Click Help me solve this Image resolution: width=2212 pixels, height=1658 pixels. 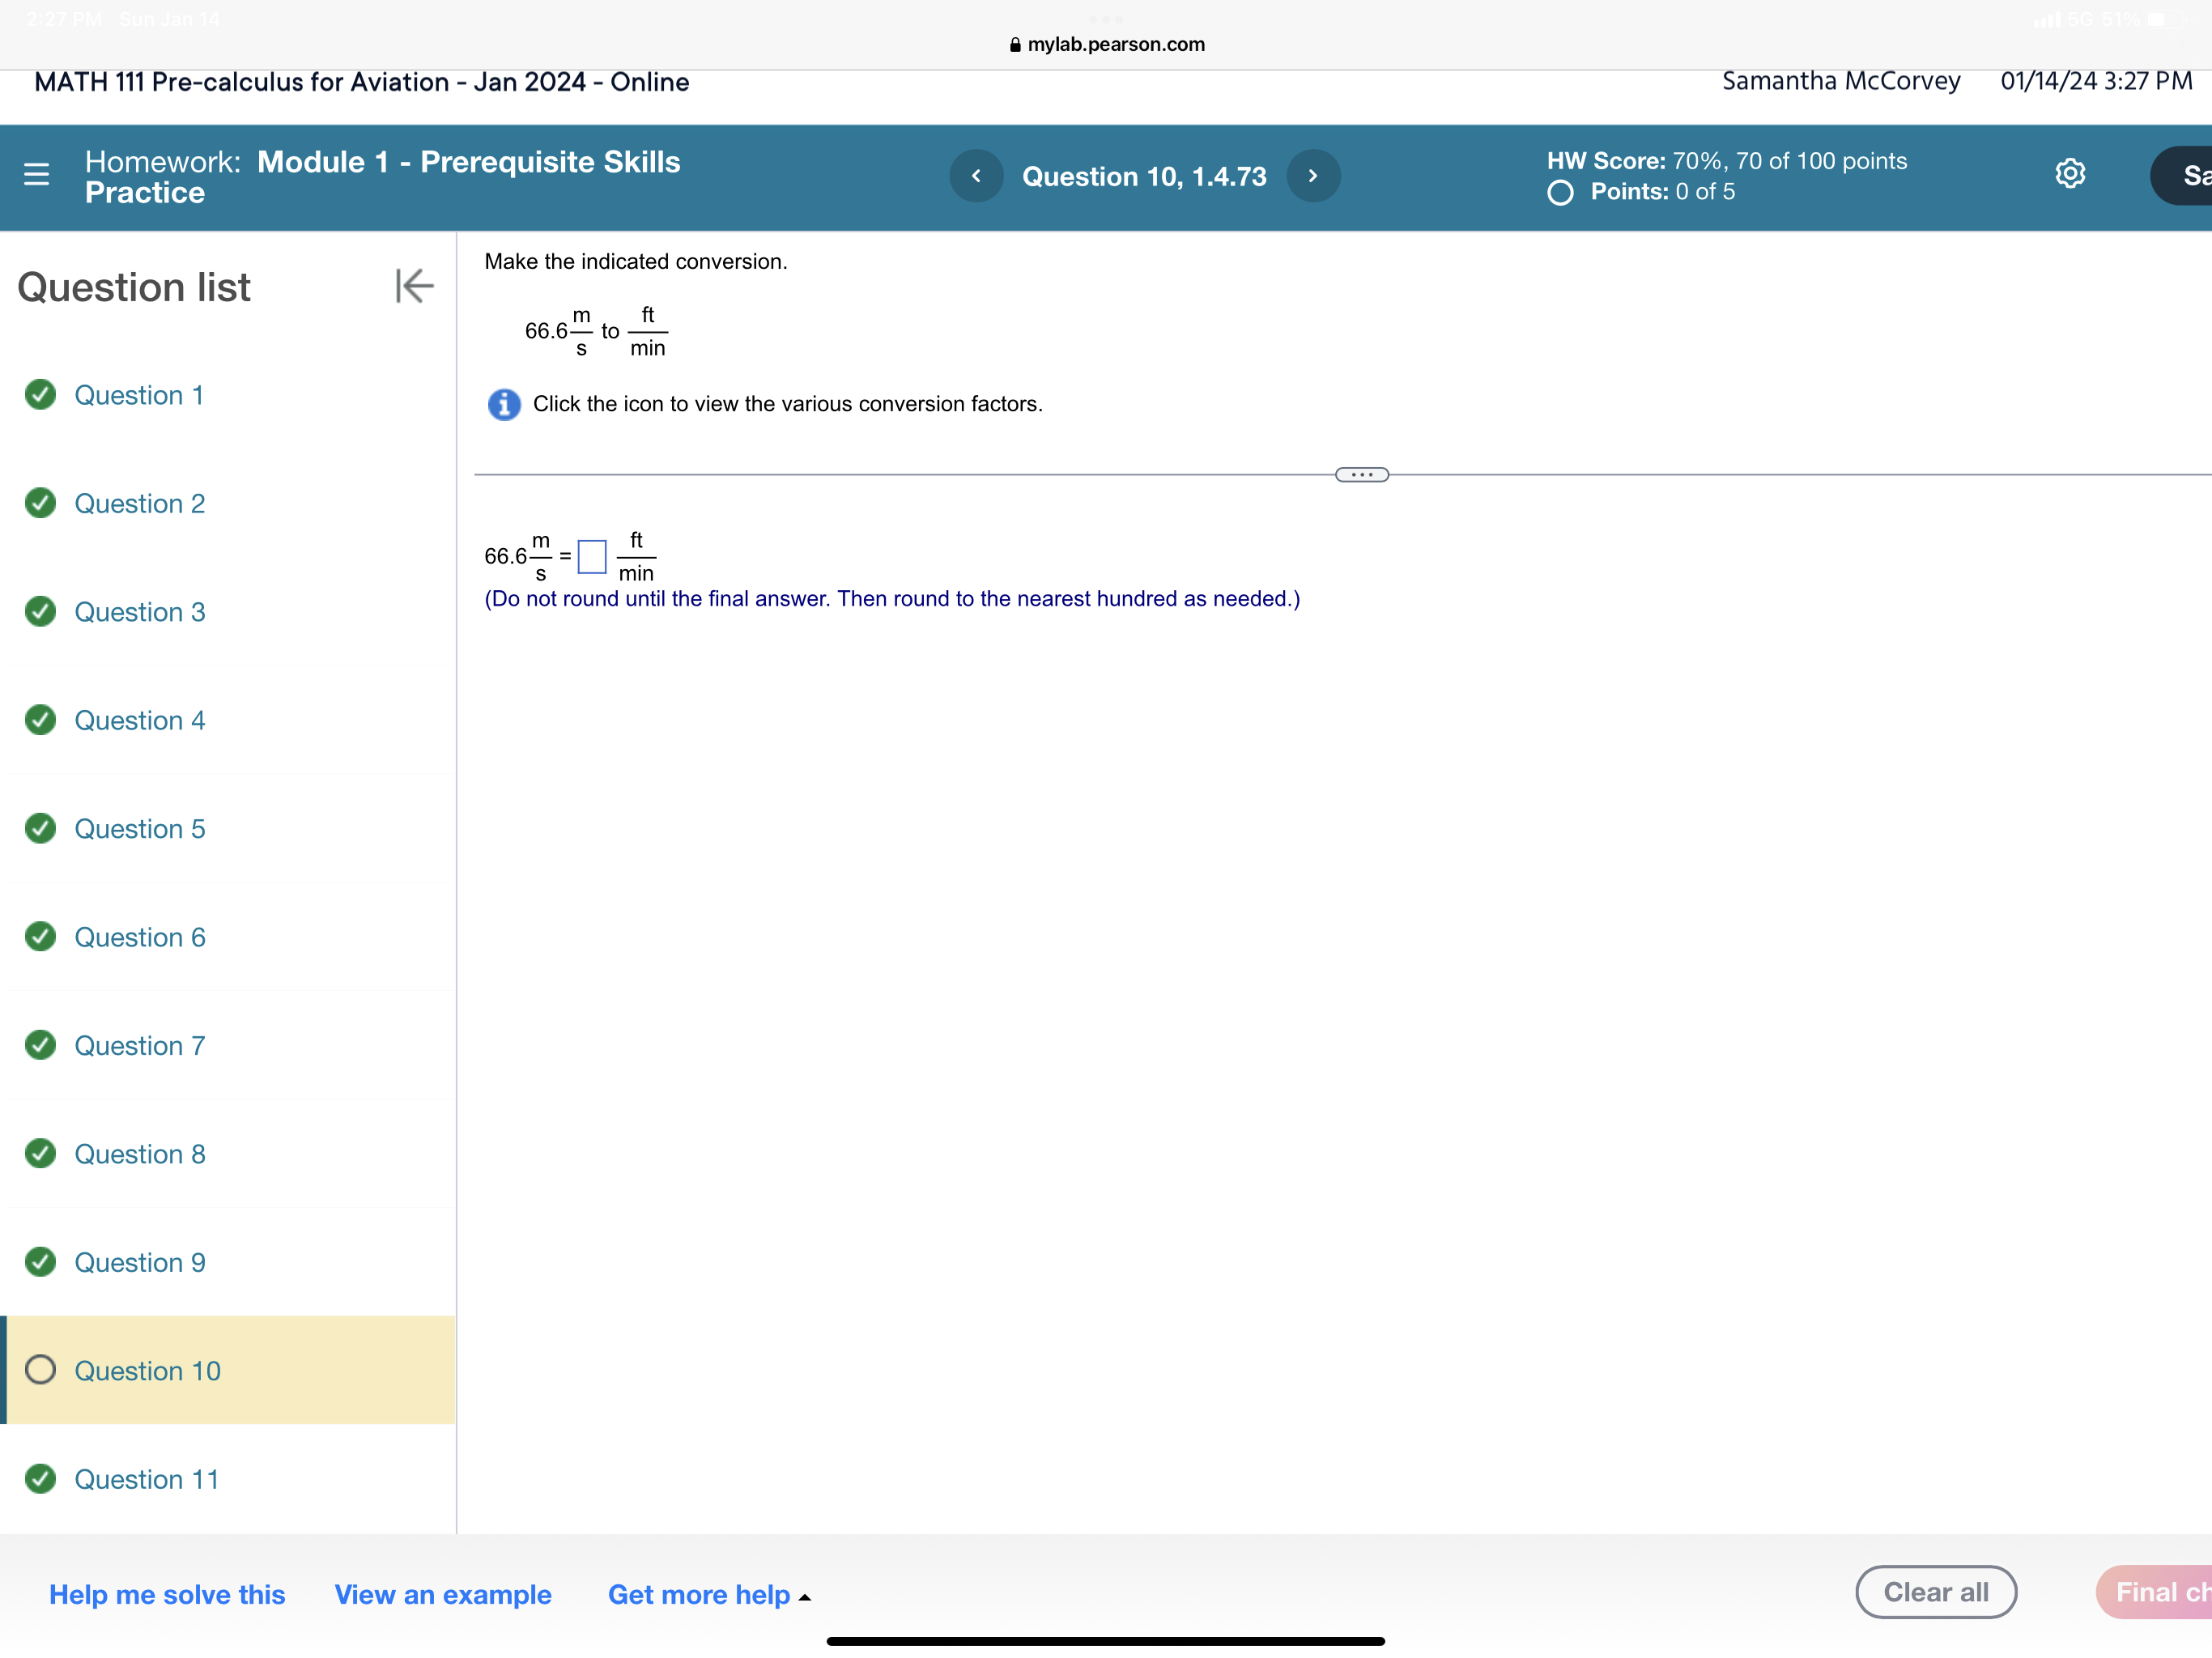point(166,1594)
